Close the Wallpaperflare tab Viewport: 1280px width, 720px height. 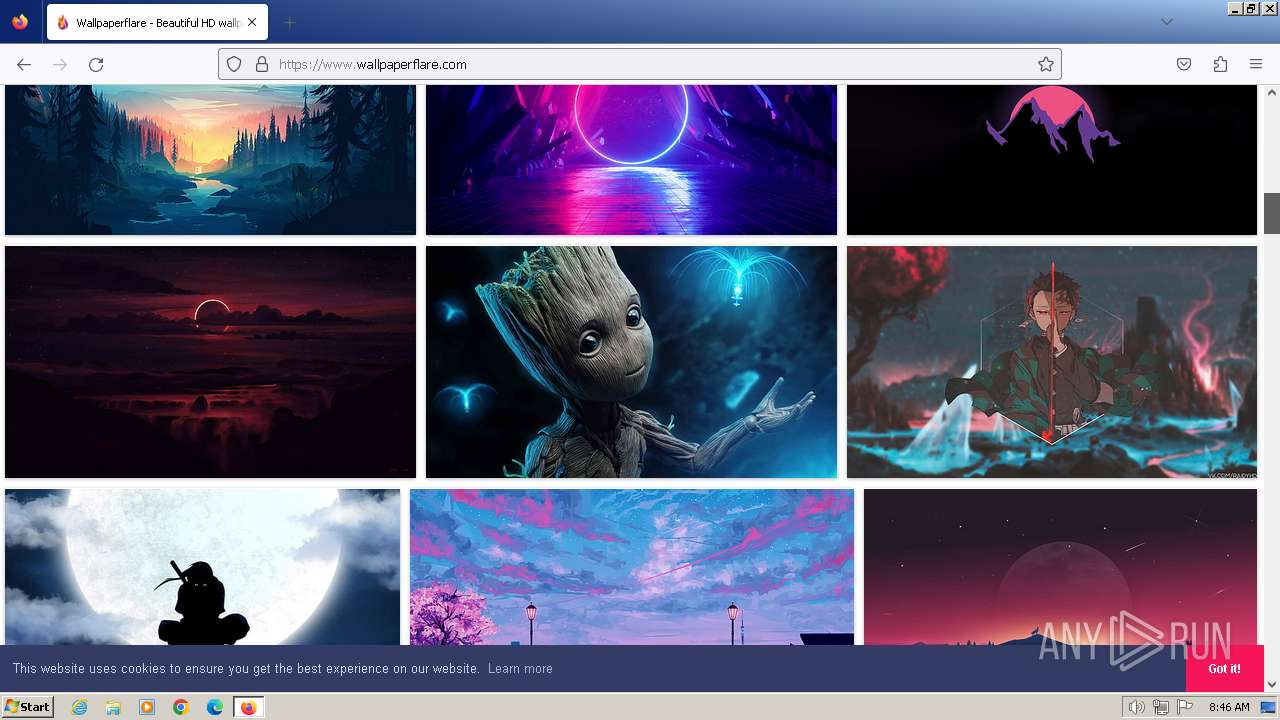[x=252, y=22]
